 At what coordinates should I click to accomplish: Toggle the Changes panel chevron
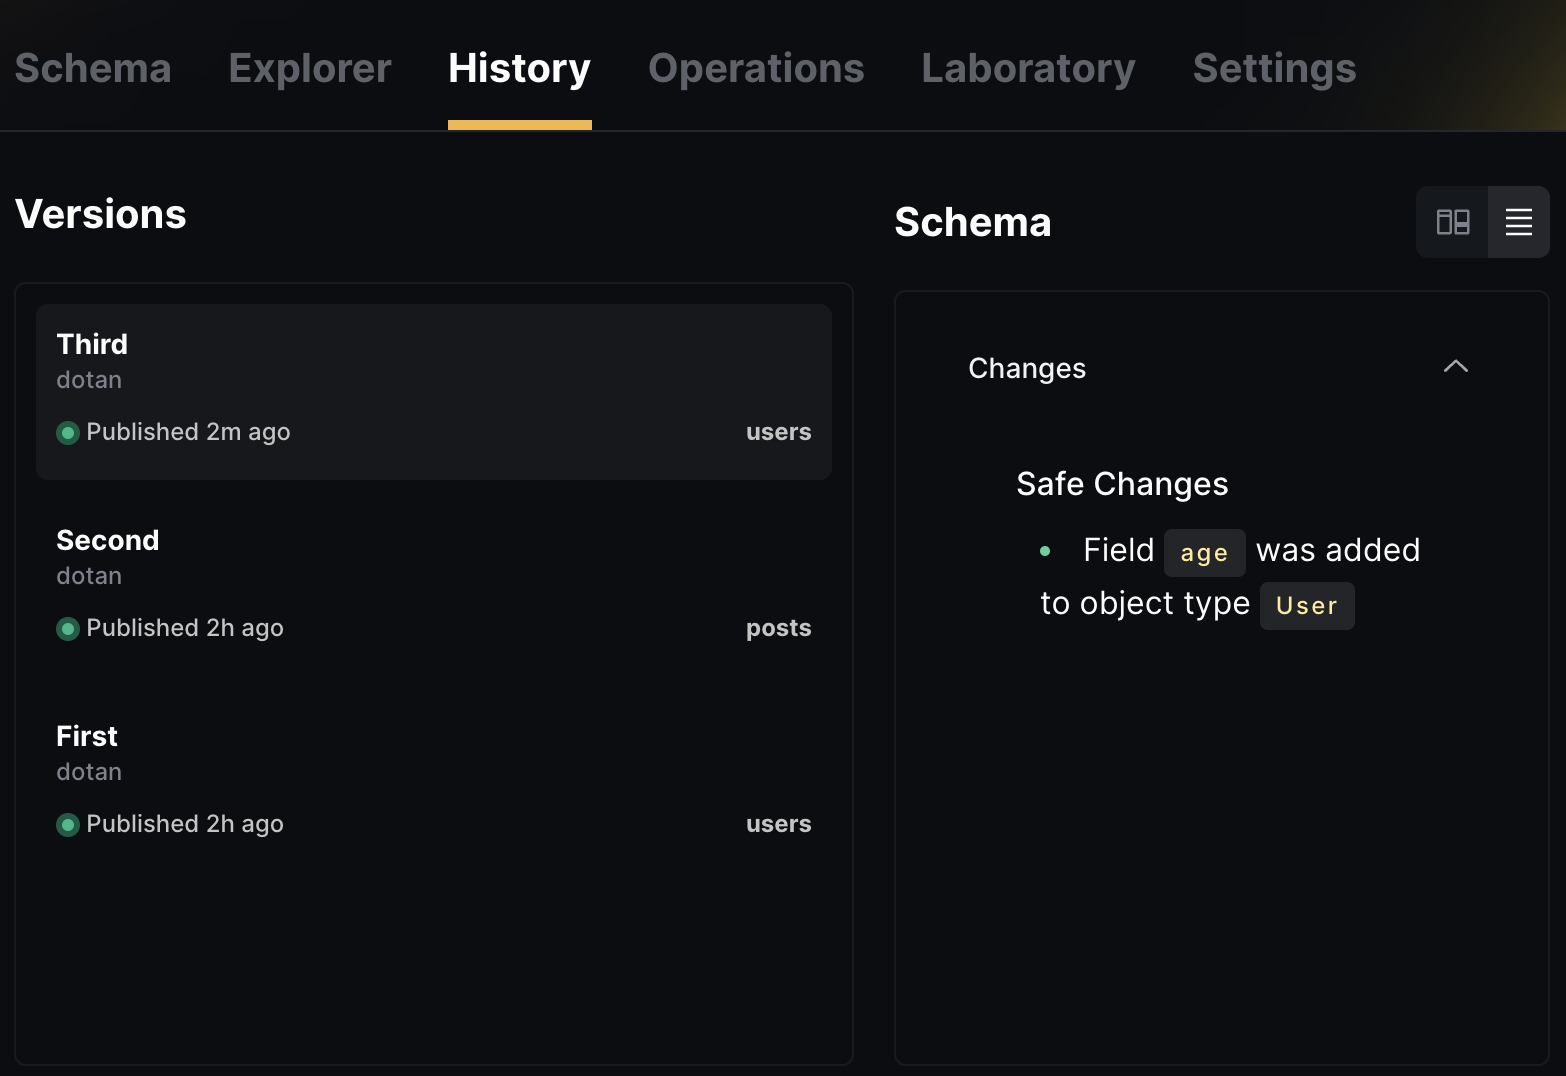pyautogui.click(x=1455, y=367)
